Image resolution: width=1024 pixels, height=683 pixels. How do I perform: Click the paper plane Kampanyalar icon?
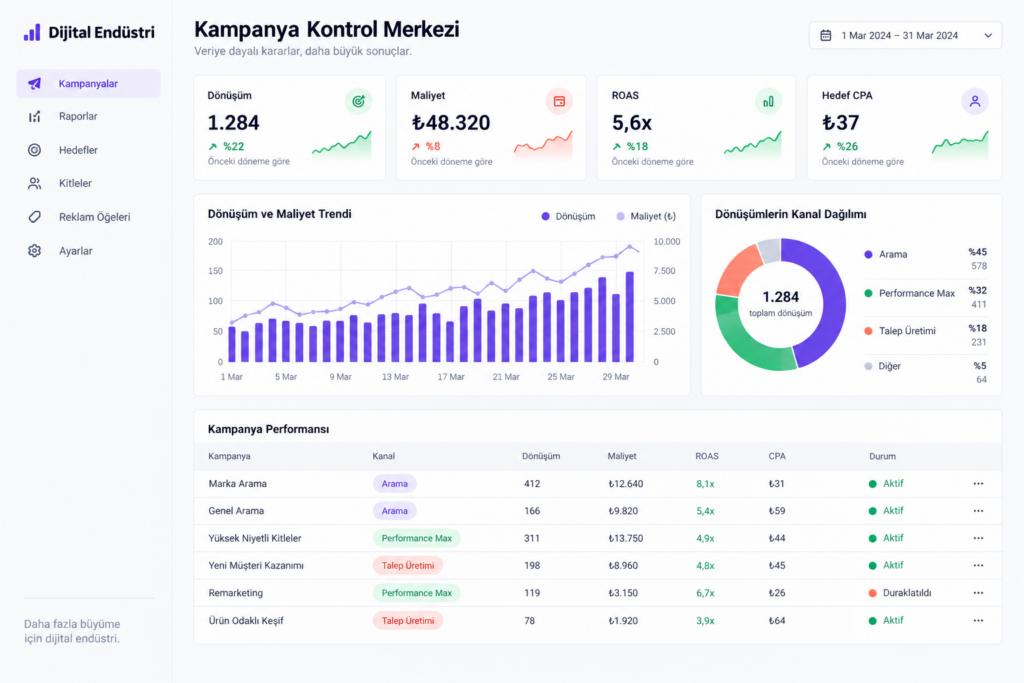point(35,84)
